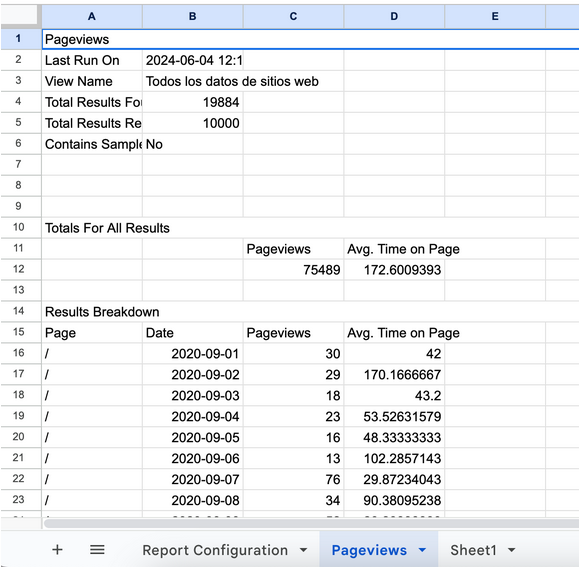Select row 16 header
This screenshot has width=579, height=567.
(18, 353)
